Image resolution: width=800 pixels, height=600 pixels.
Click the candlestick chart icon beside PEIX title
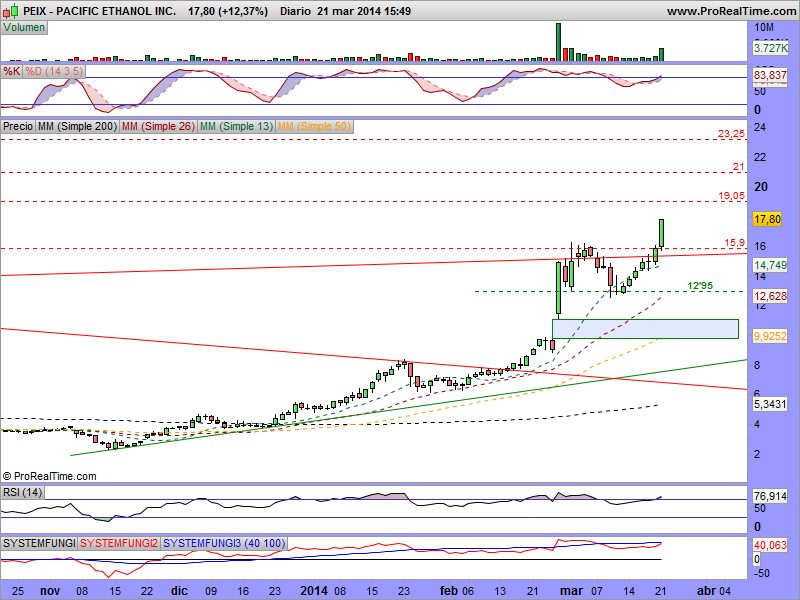(x=12, y=10)
